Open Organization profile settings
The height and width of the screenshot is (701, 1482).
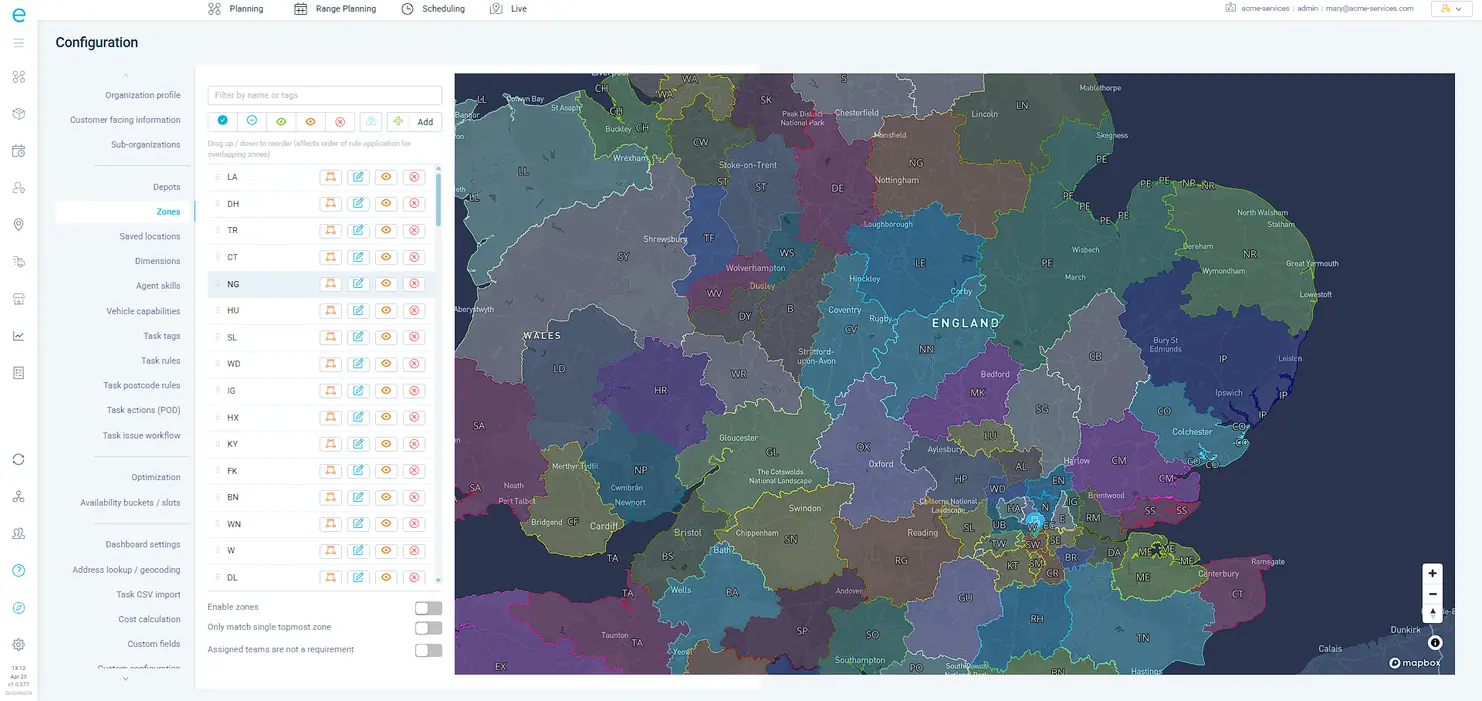pyautogui.click(x=143, y=95)
